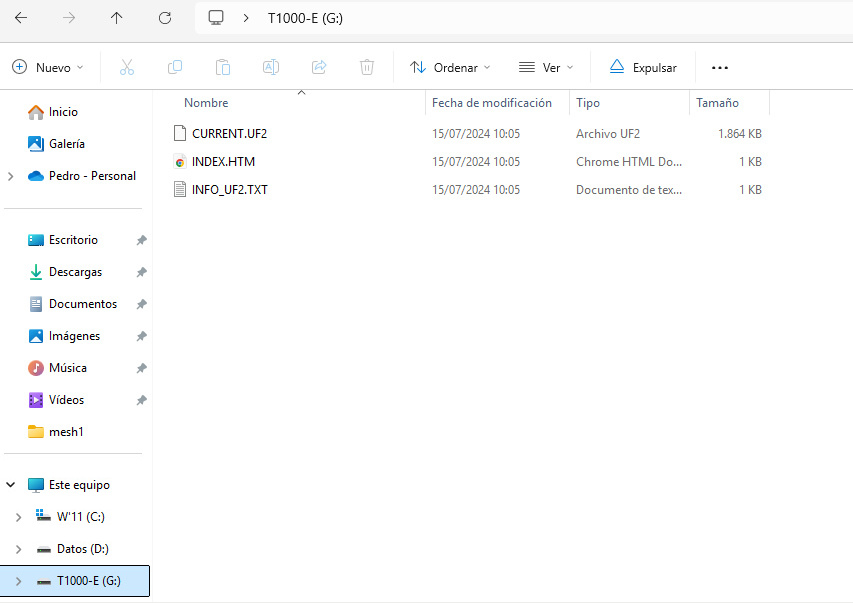Image resolution: width=853 pixels, height=603 pixels.
Task: Go up one folder level
Action: click(x=116, y=18)
